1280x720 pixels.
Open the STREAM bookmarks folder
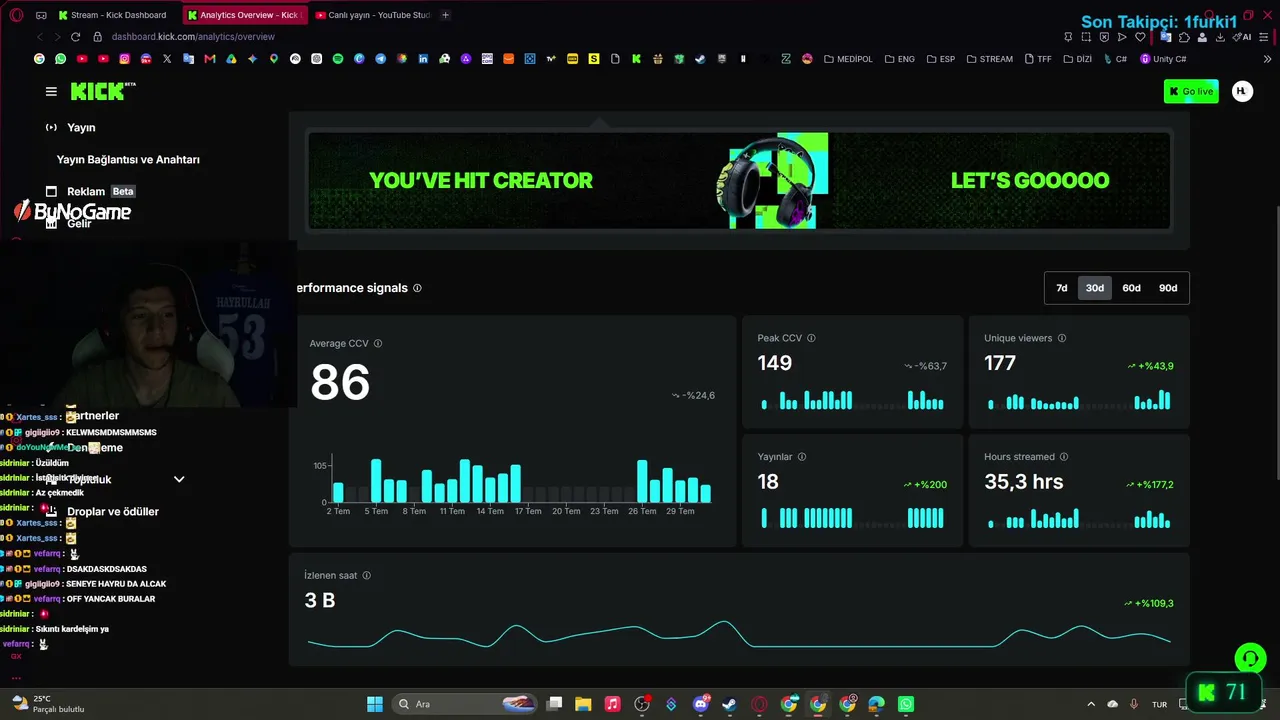pyautogui.click(x=989, y=59)
